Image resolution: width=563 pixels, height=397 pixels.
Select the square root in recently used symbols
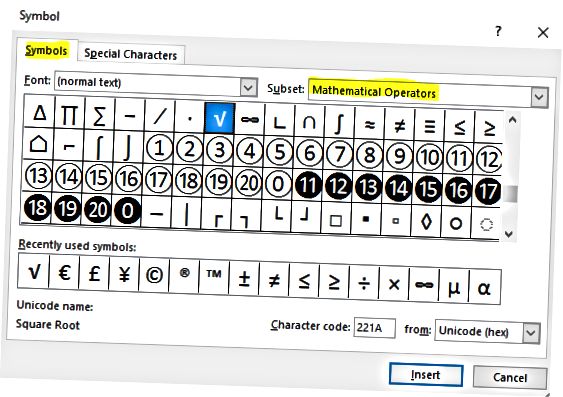point(34,272)
